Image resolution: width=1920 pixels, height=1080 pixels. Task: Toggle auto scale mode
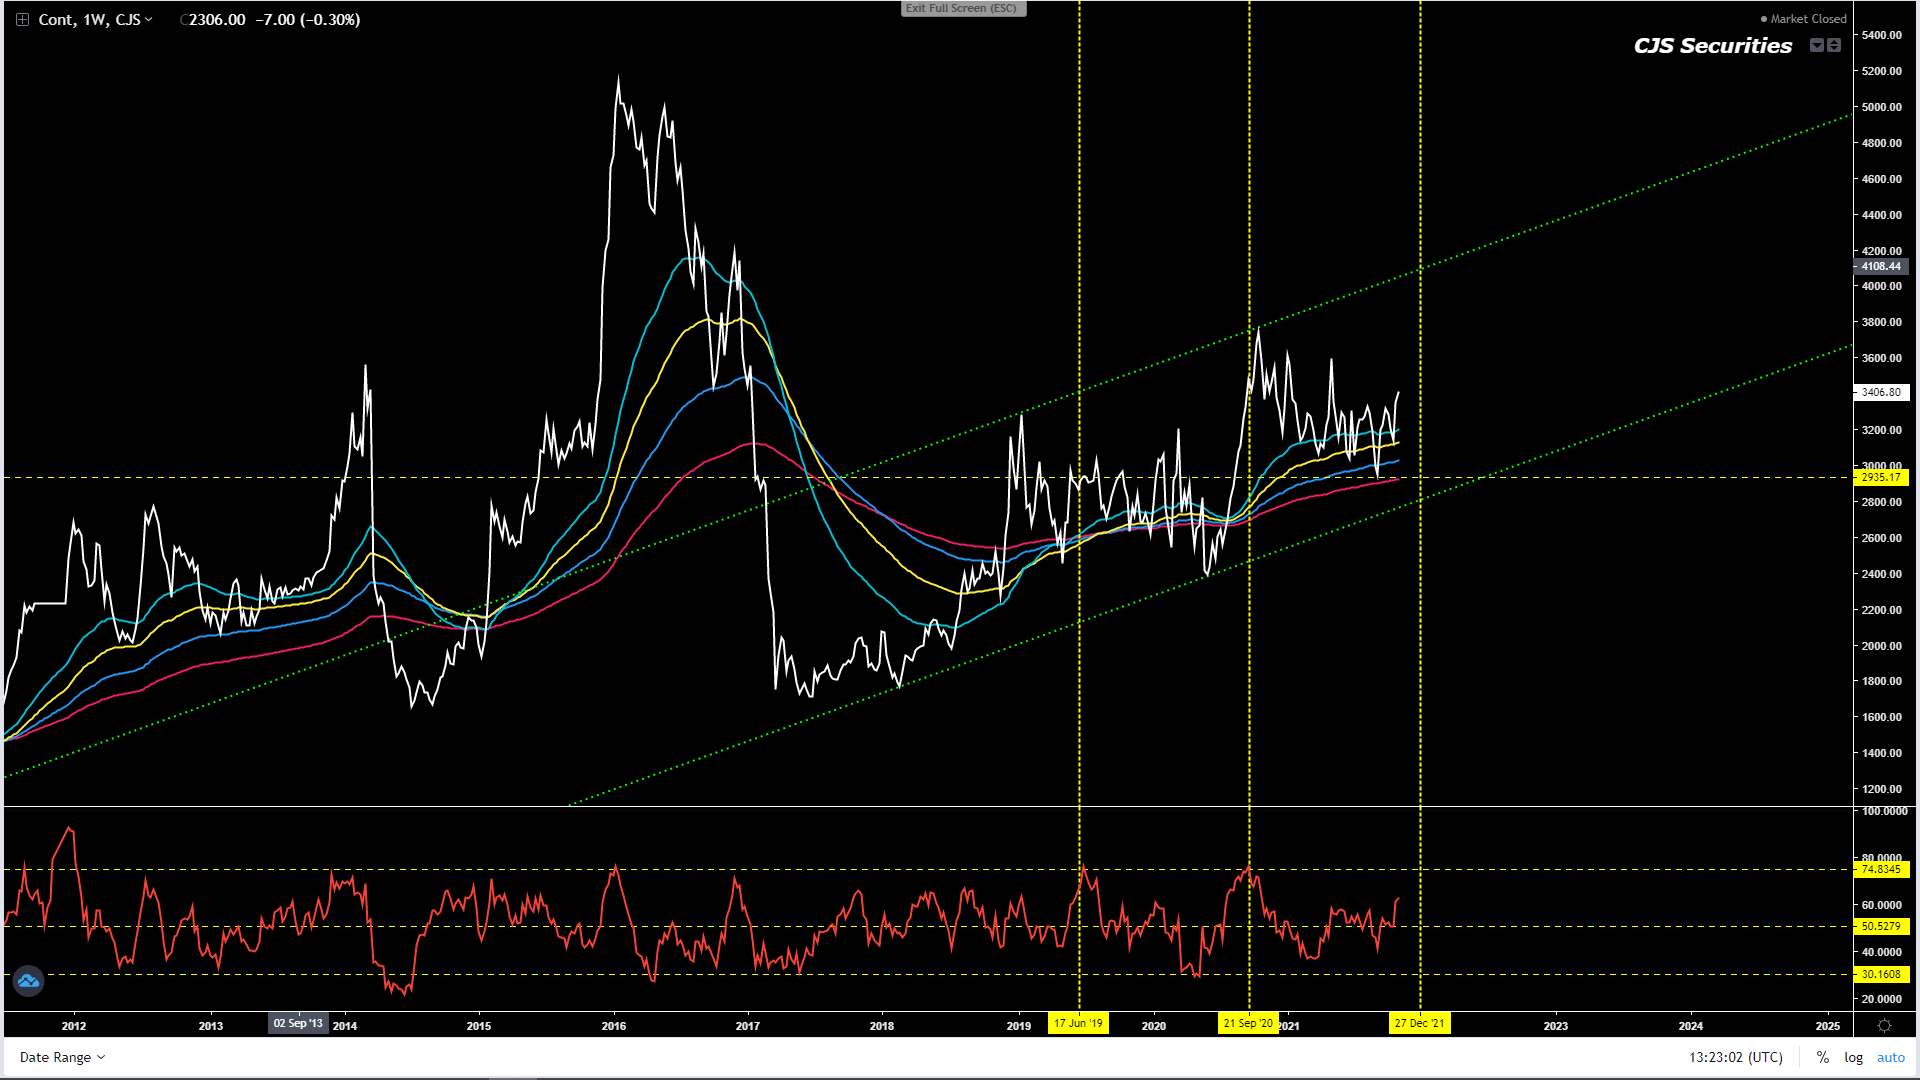tap(1890, 1057)
